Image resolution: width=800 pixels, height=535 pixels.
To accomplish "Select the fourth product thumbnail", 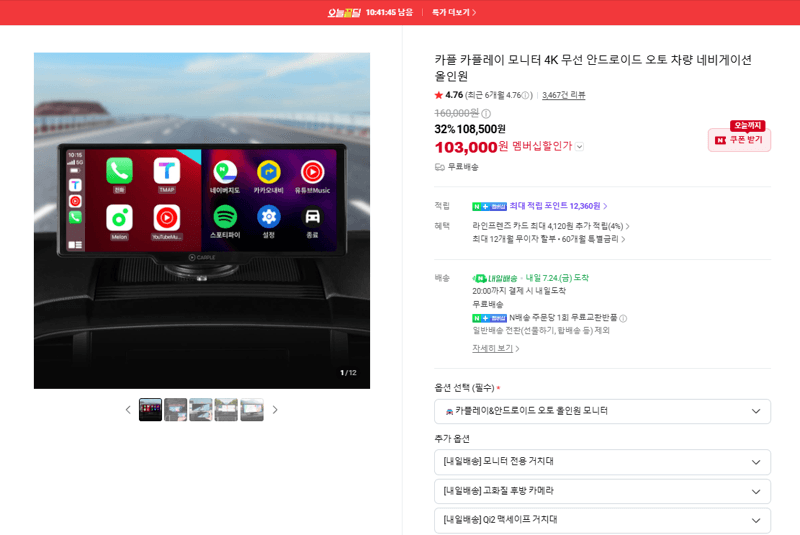I will click(226, 410).
